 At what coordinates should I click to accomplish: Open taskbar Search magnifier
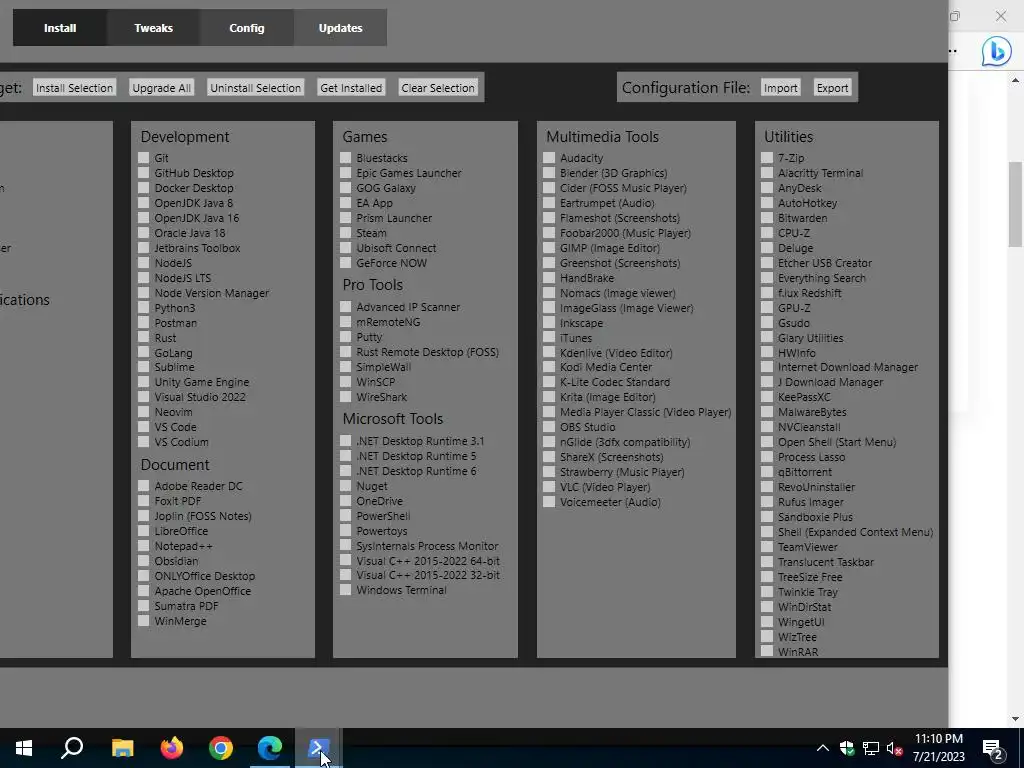pos(72,748)
